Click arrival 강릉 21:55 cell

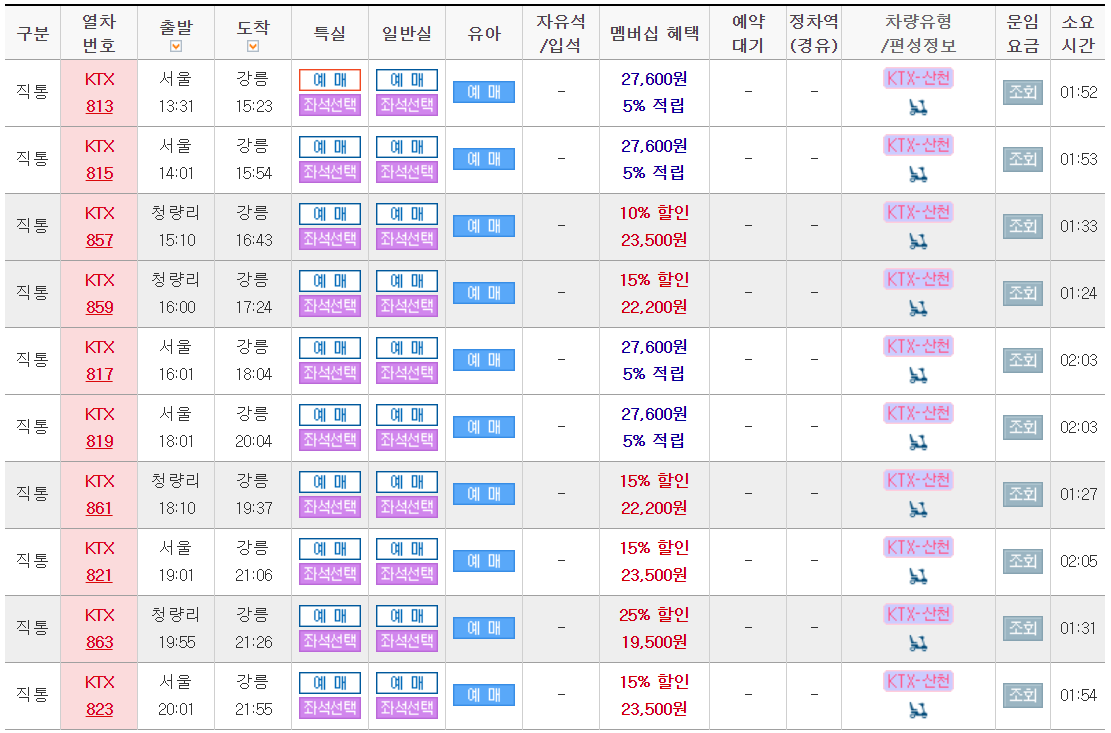[253, 695]
